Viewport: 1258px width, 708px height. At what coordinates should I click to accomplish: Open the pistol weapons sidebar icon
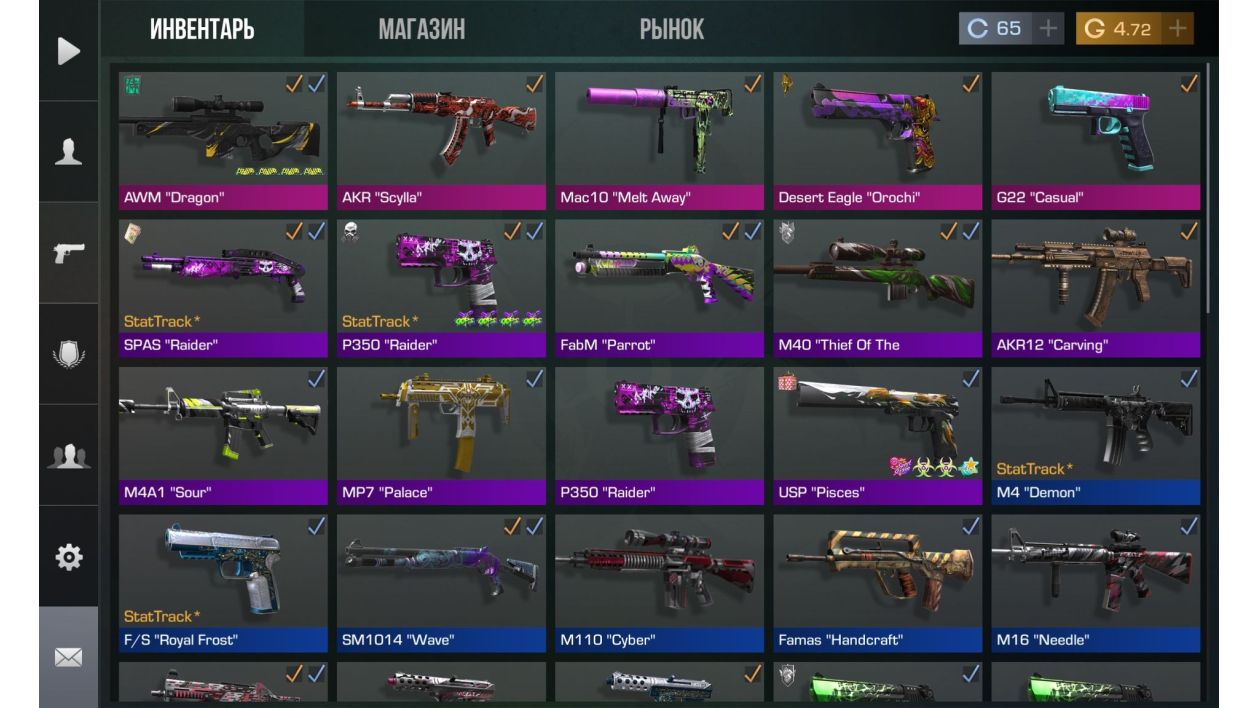(68, 253)
